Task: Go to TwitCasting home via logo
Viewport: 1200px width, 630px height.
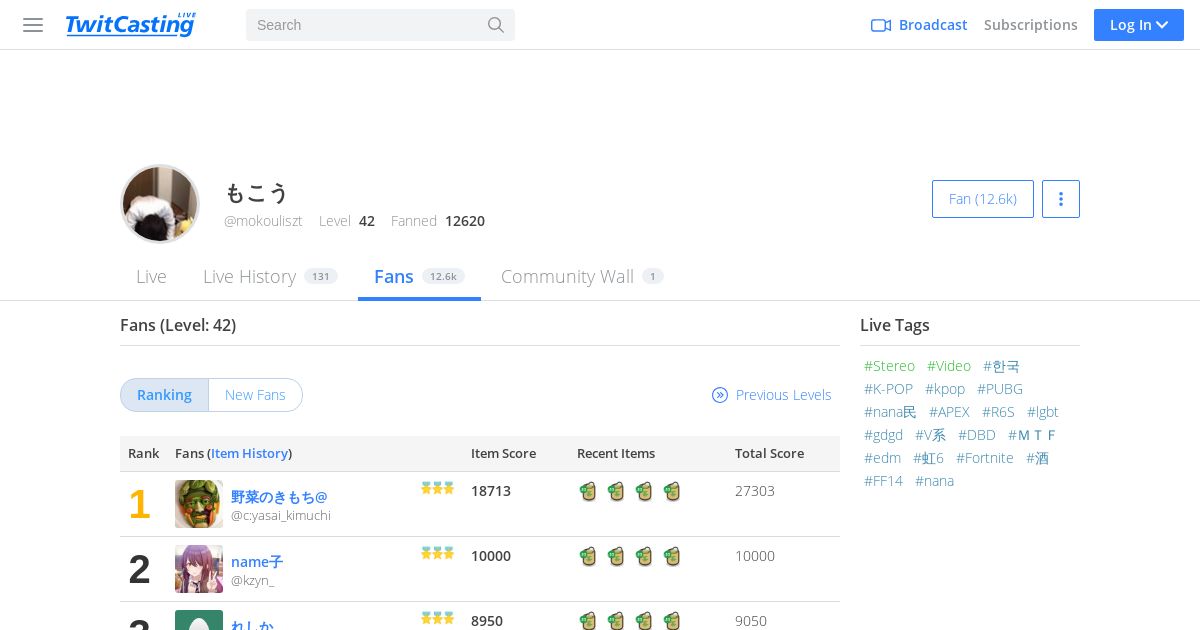Action: 131,25
